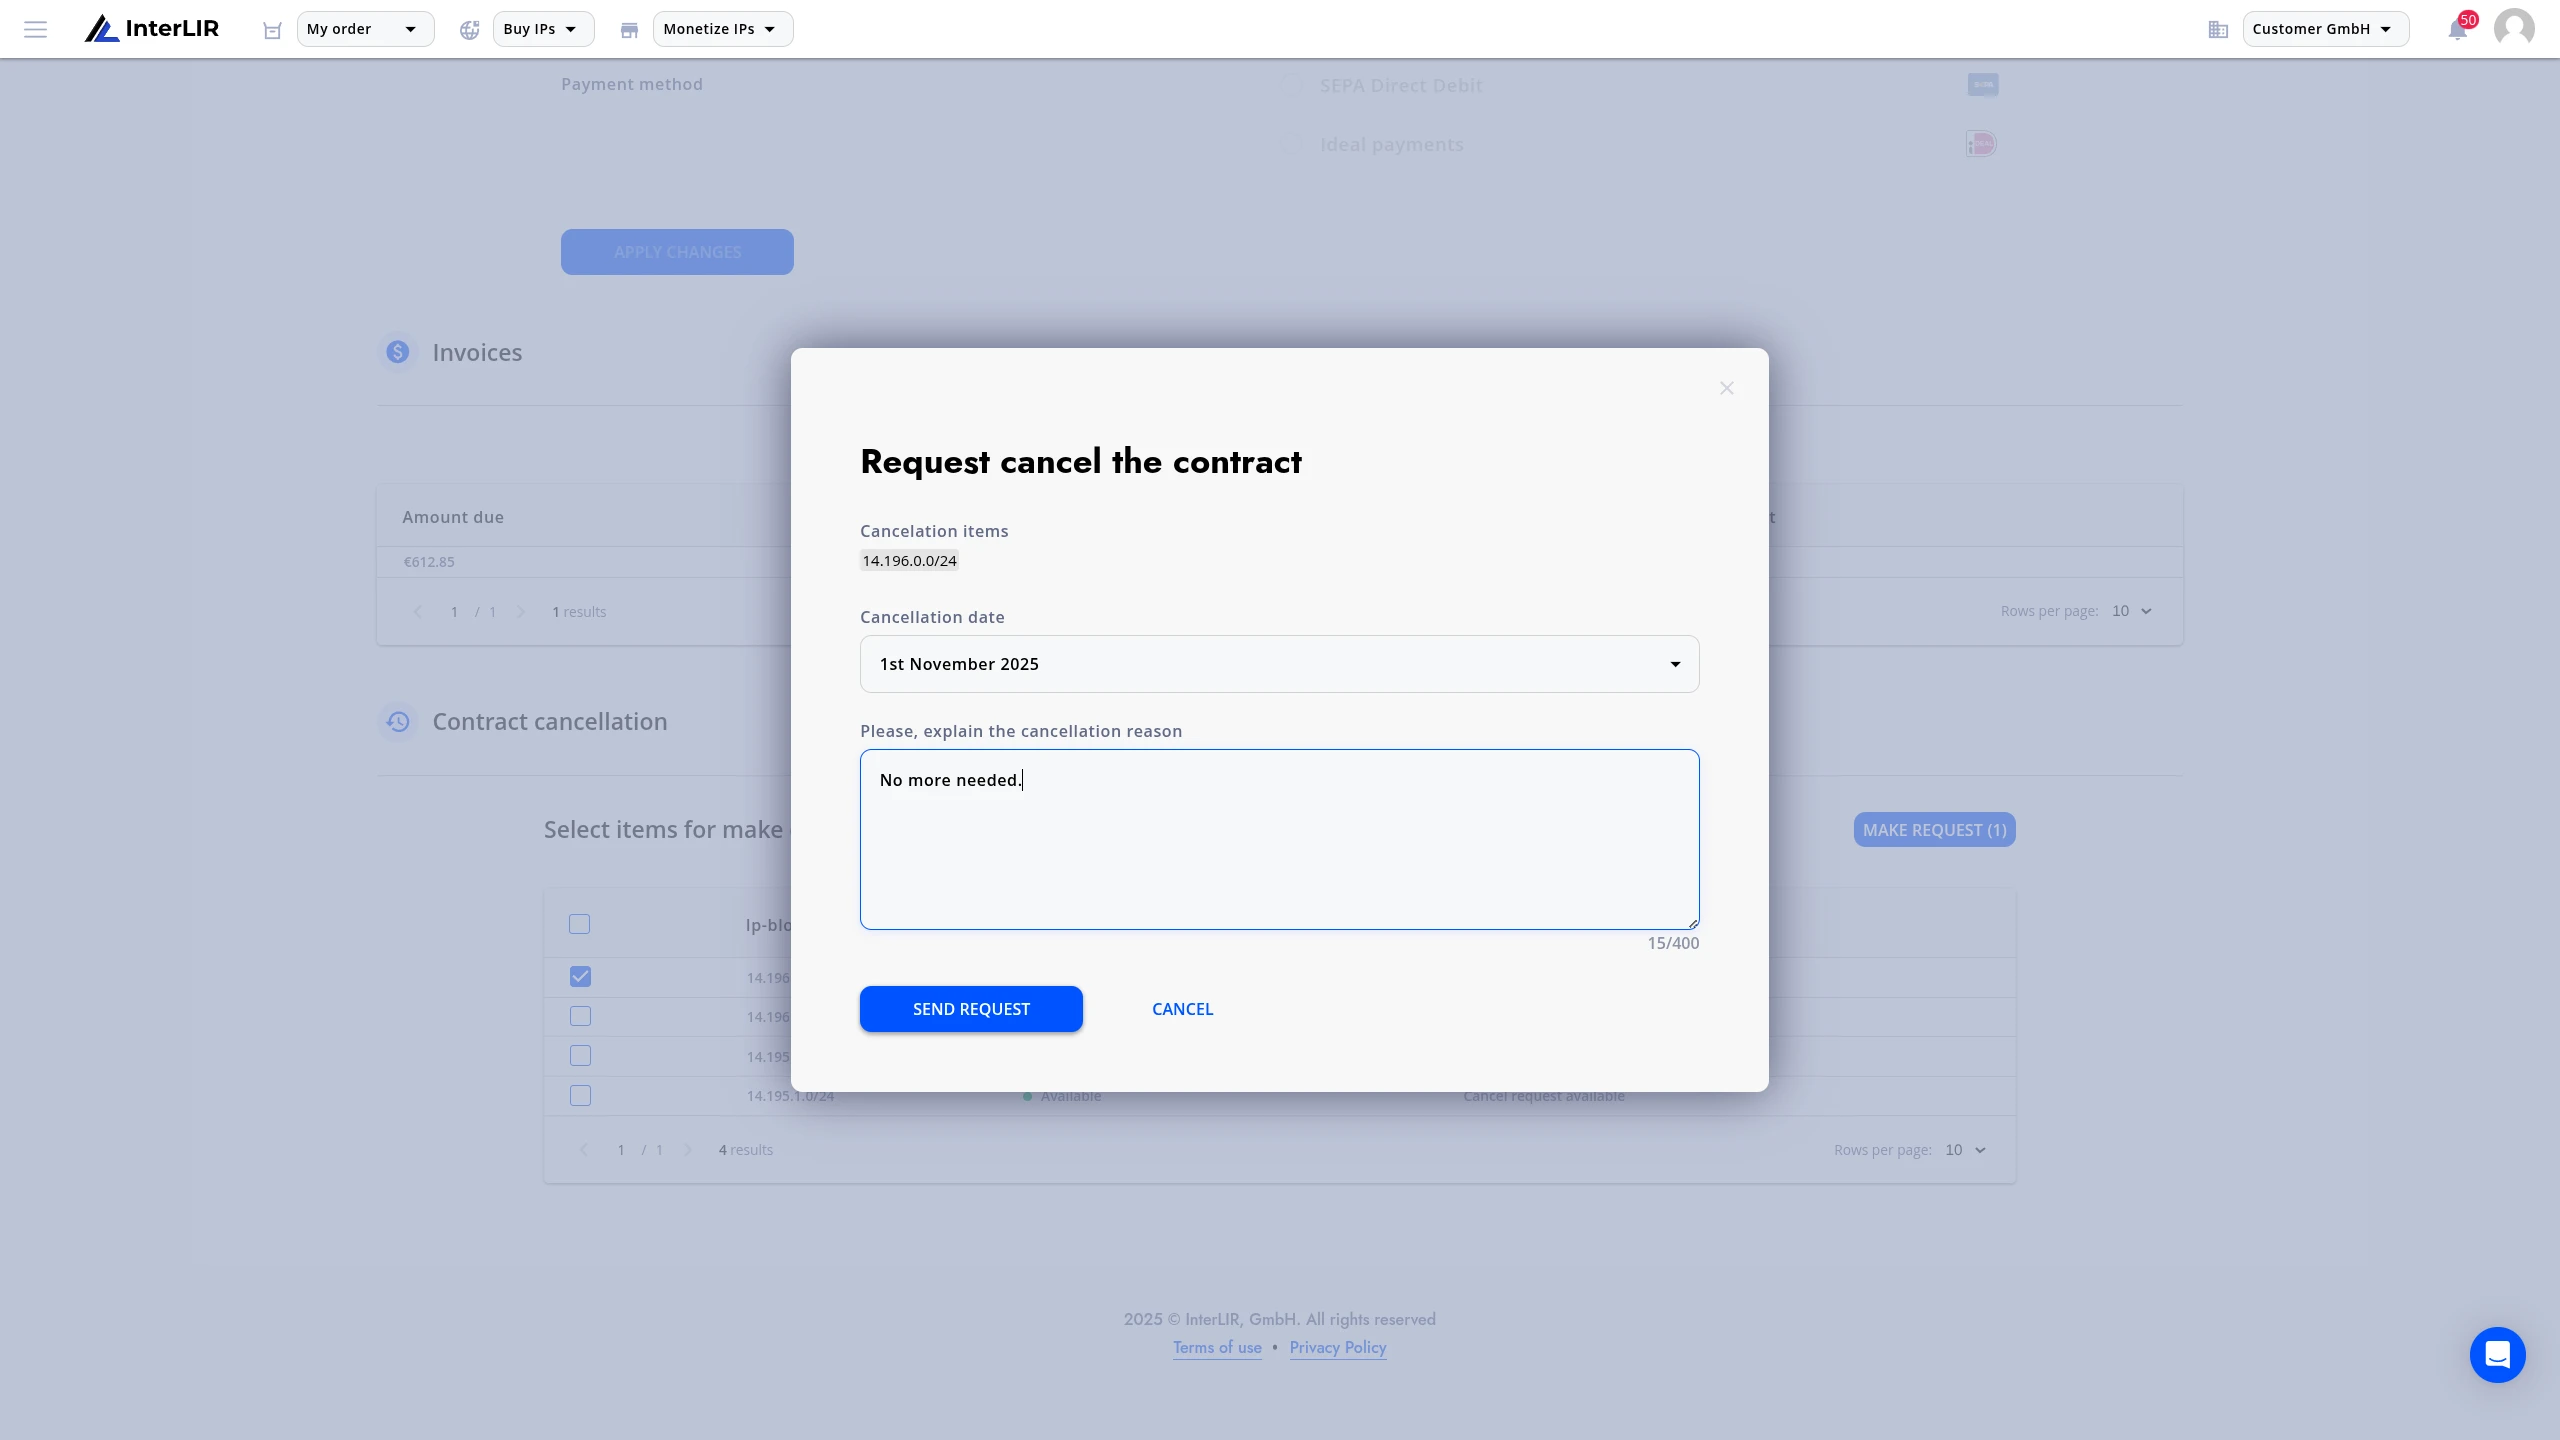Open the My order dropdown
2560x1440 pixels.
coord(365,29)
